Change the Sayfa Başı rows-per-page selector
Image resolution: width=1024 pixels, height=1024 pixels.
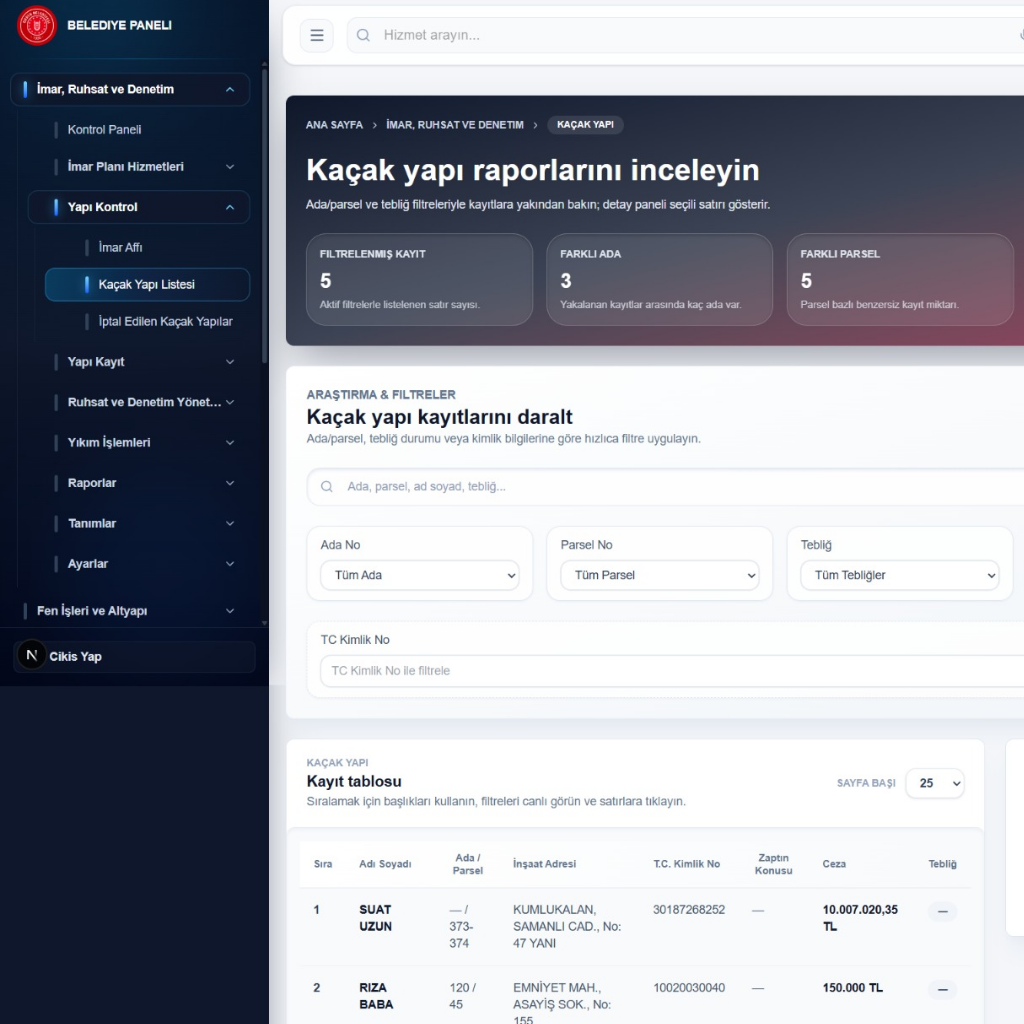(934, 783)
